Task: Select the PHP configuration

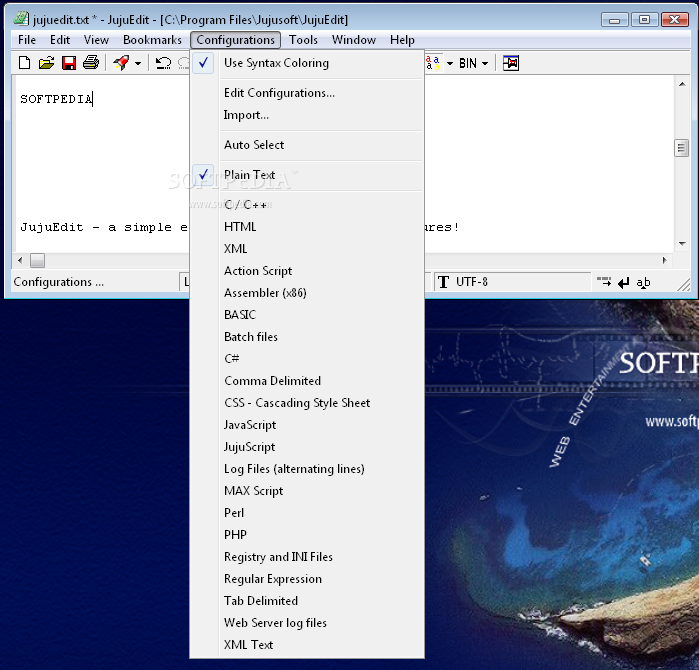Action: [x=307, y=535]
